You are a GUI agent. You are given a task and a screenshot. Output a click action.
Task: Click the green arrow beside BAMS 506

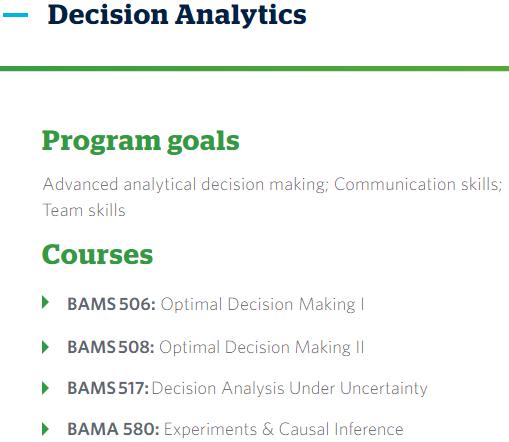tap(46, 302)
